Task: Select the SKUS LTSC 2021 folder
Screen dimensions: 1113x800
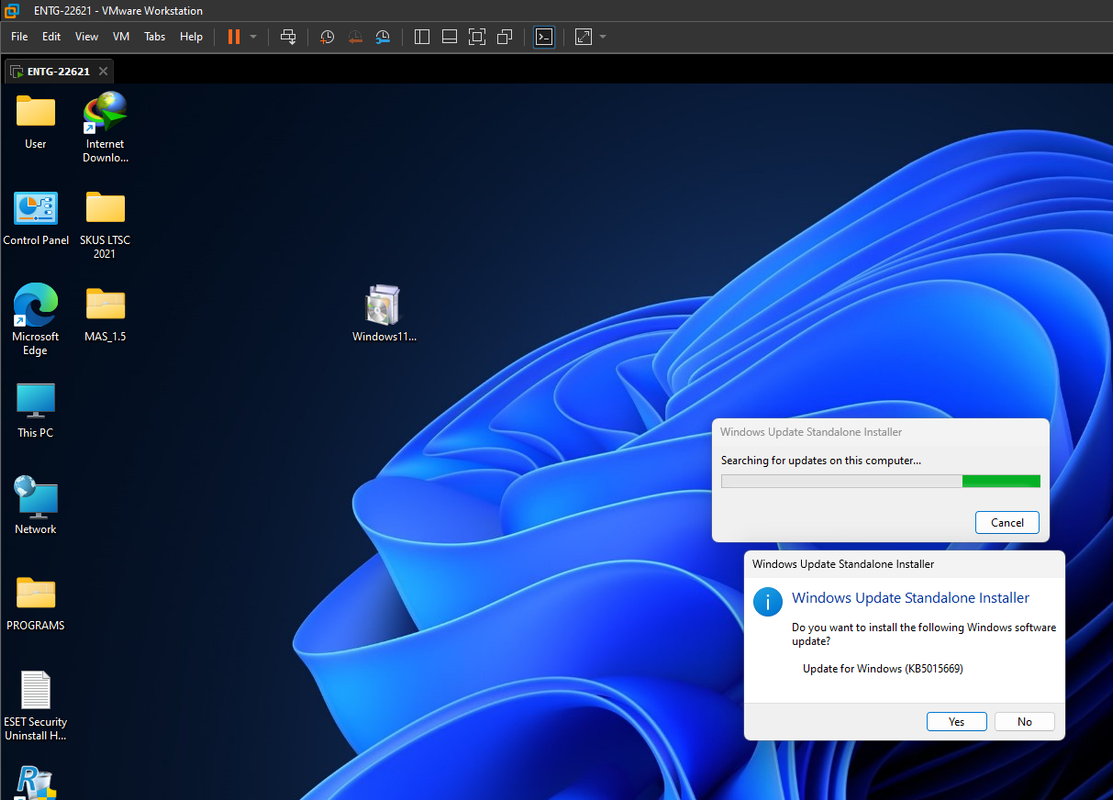Action: [105, 224]
